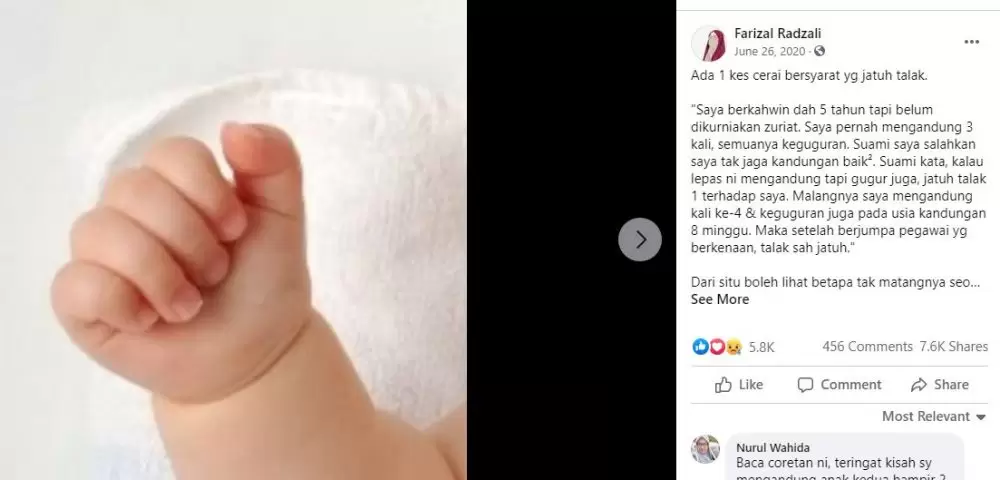Click the Share arrow icon

pyautogui.click(x=918, y=384)
